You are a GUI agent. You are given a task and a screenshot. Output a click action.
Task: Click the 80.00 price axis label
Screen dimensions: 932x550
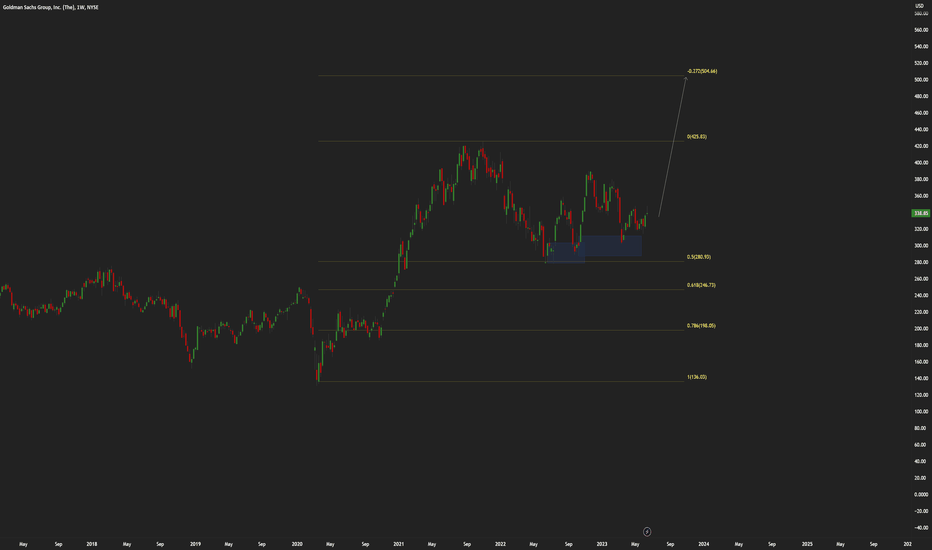(x=922, y=428)
